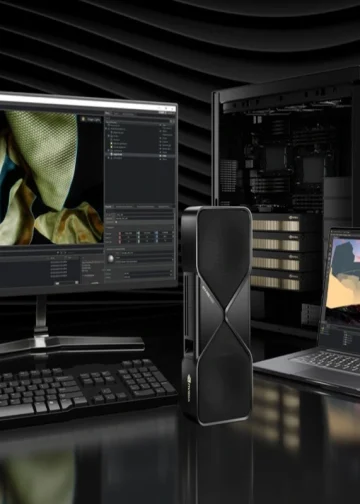Toggle visibility eye of the highlighted stage row
Image resolution: width=360 pixels, height=504 pixels.
tap(160, 156)
